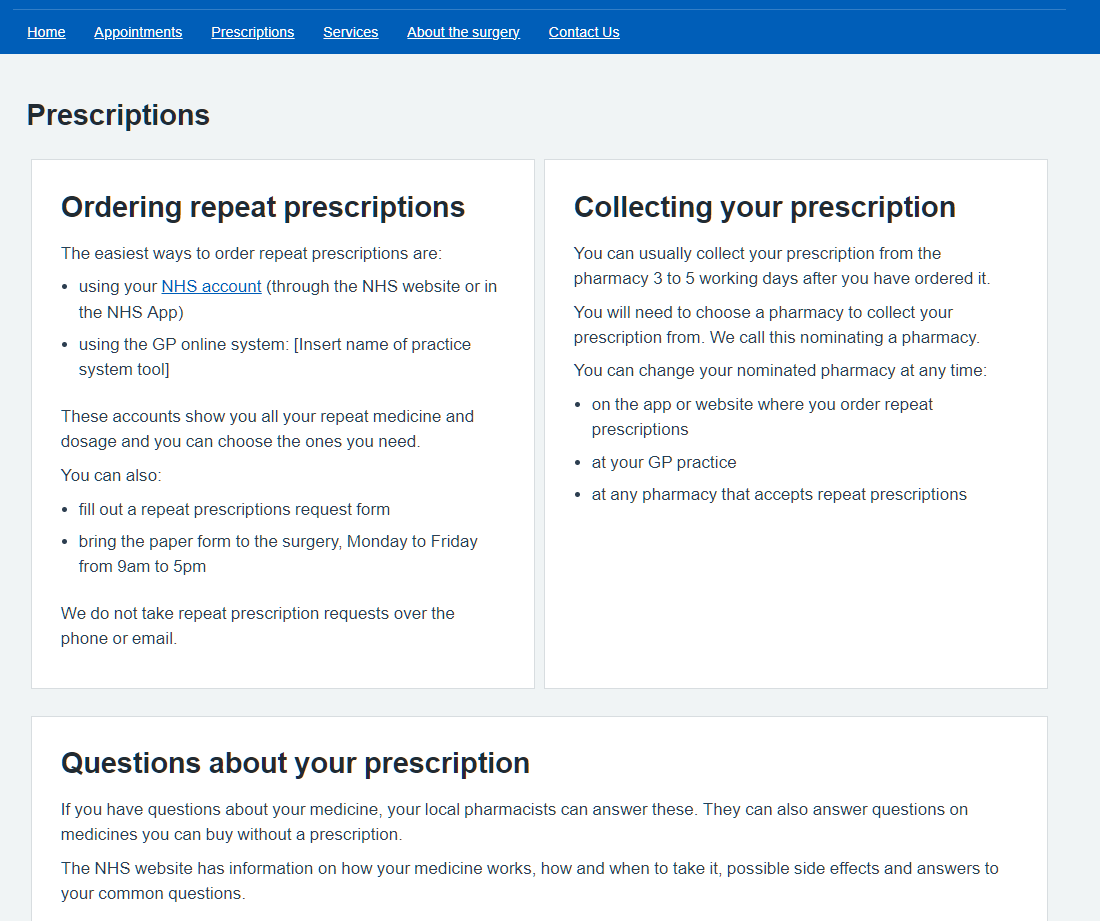Click the bring the paper form bullet
Image resolution: width=1100 pixels, height=921 pixels.
278,554
